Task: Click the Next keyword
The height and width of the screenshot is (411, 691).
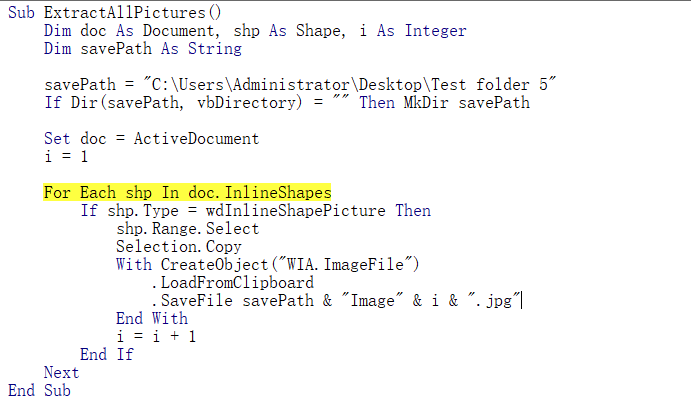Action: (x=61, y=372)
